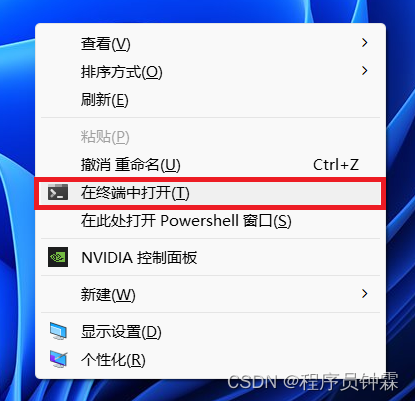Open 显示设置(D) display settings
The width and height of the screenshot is (415, 401).
click(x=210, y=332)
